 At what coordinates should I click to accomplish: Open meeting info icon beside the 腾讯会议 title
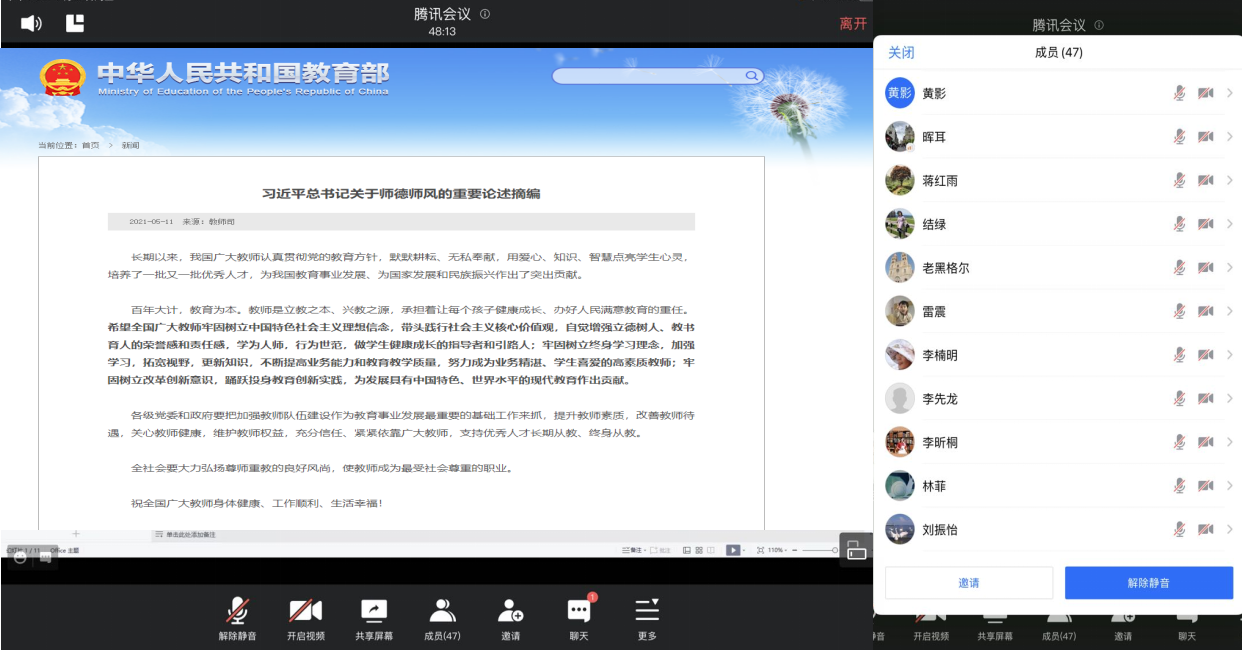pos(485,14)
